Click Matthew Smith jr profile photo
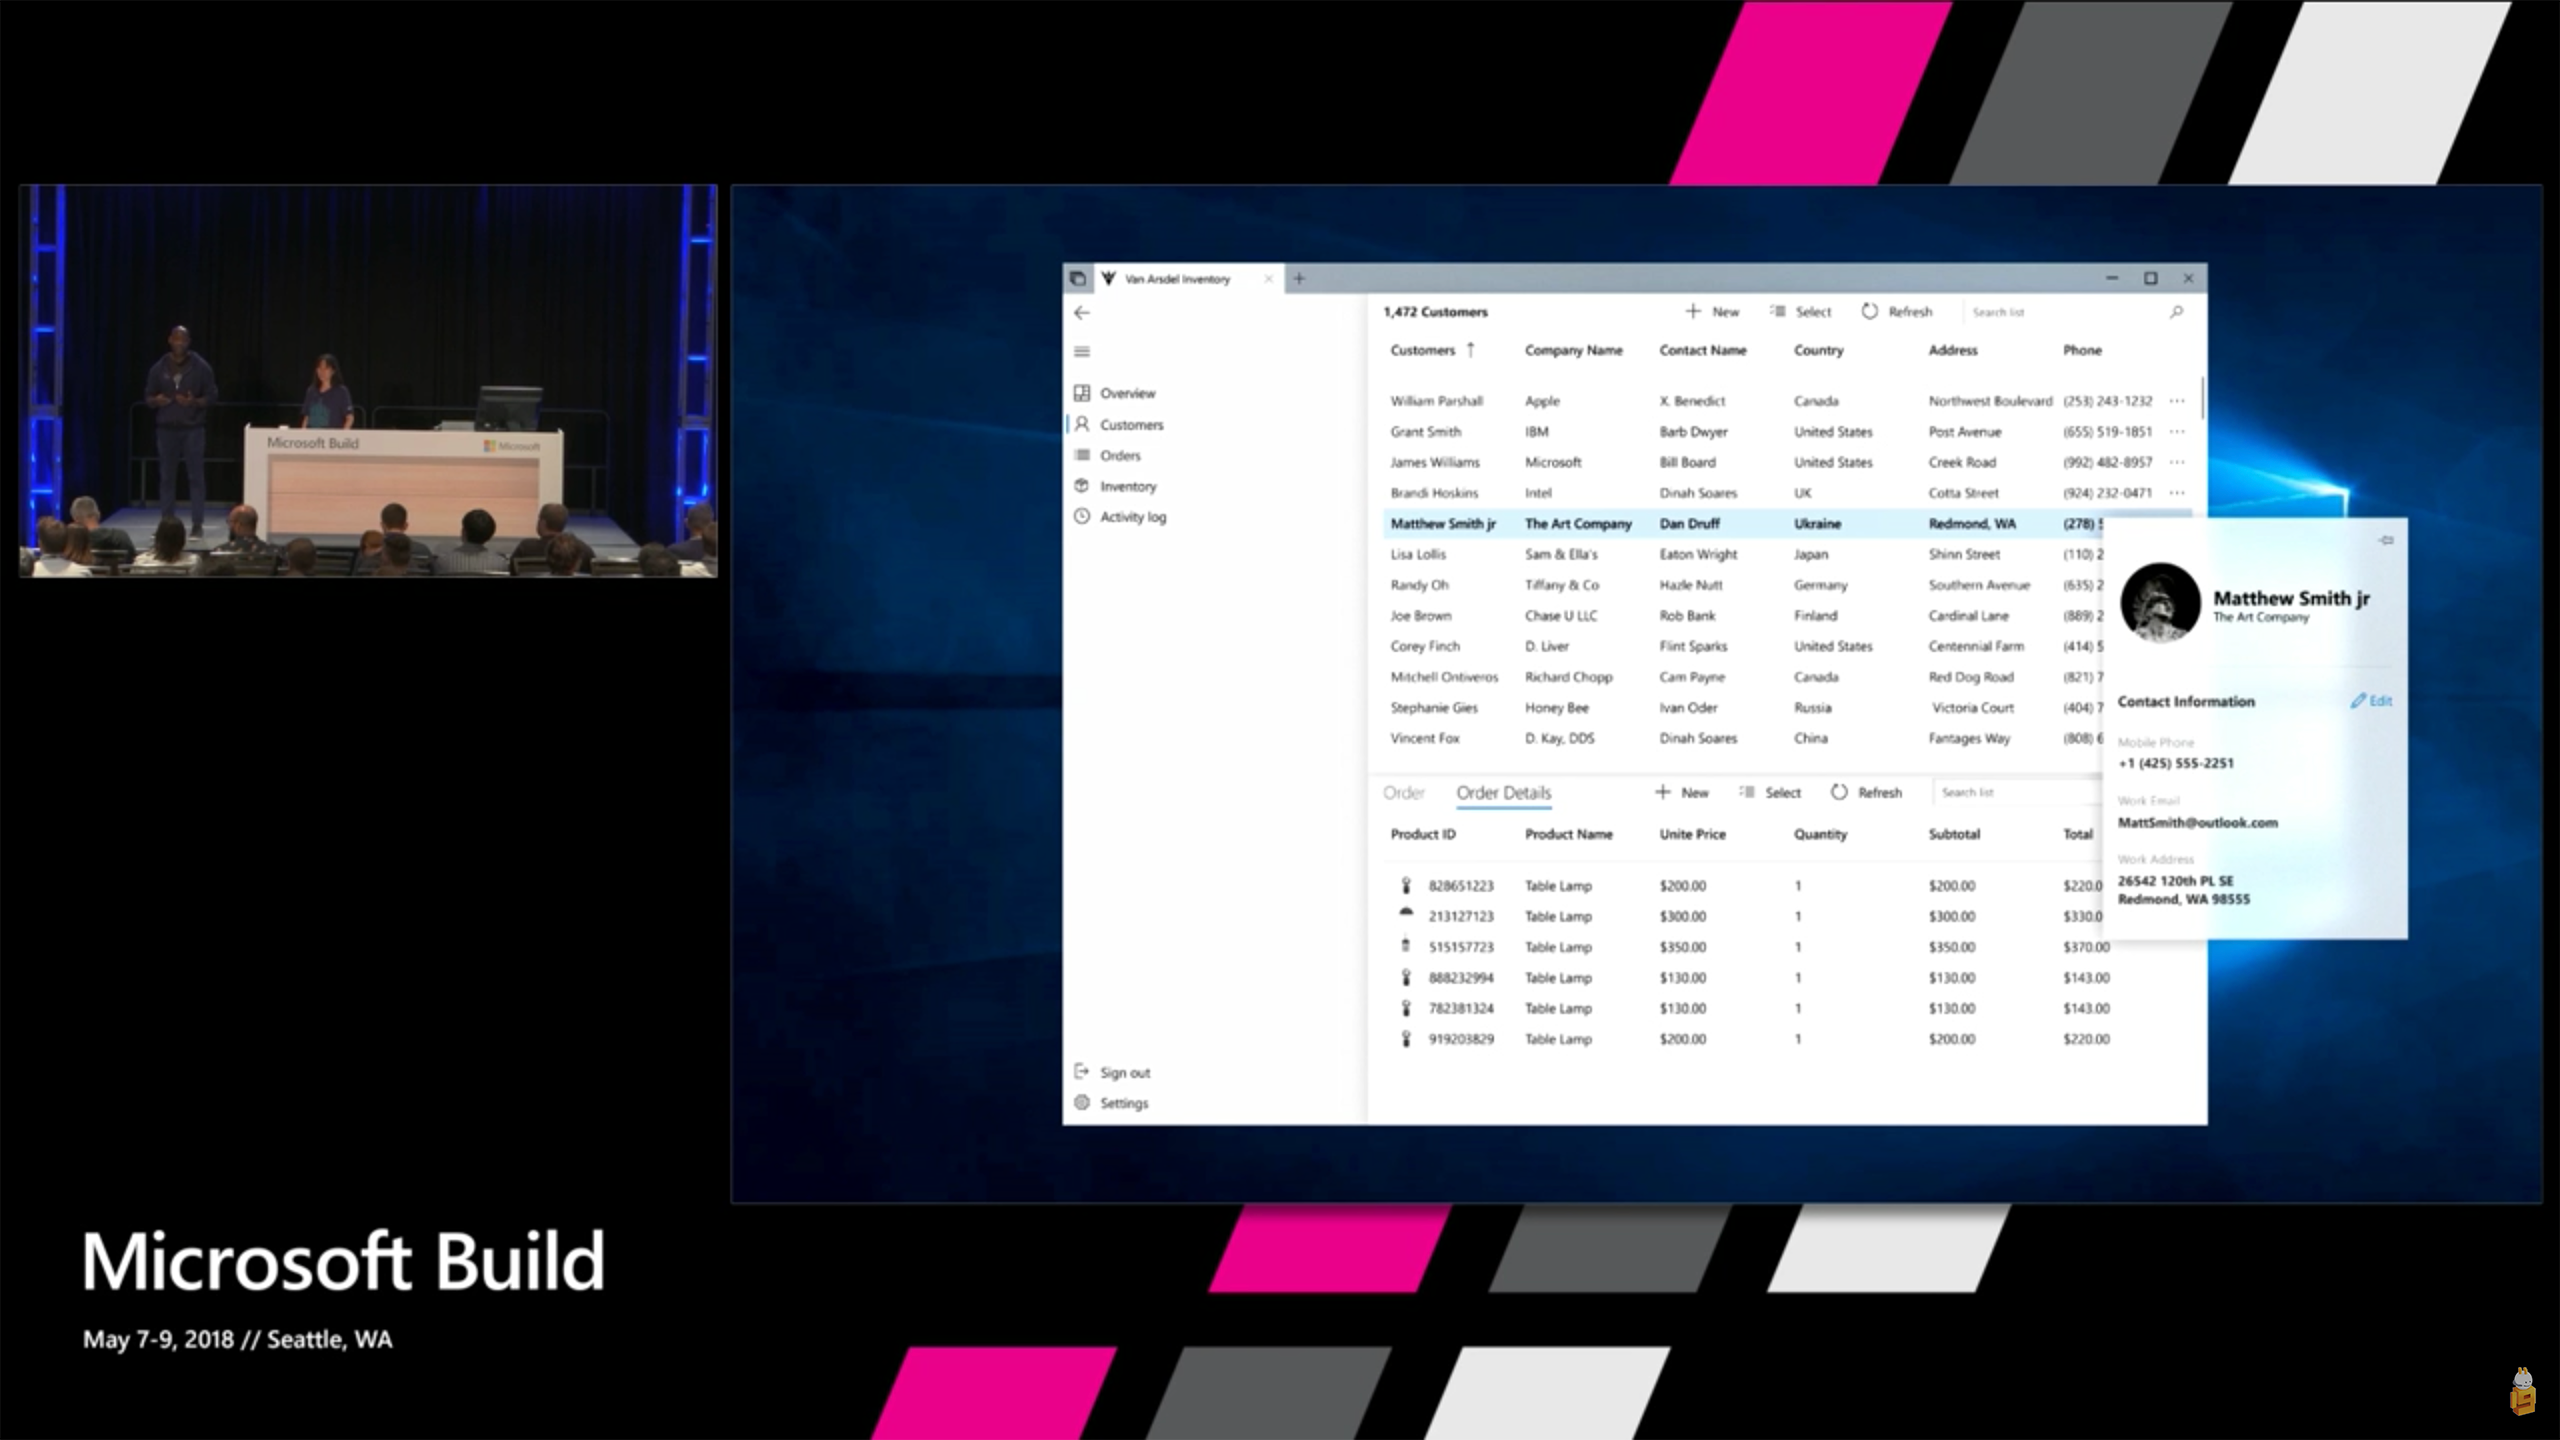The image size is (2560, 1440). 2160,603
